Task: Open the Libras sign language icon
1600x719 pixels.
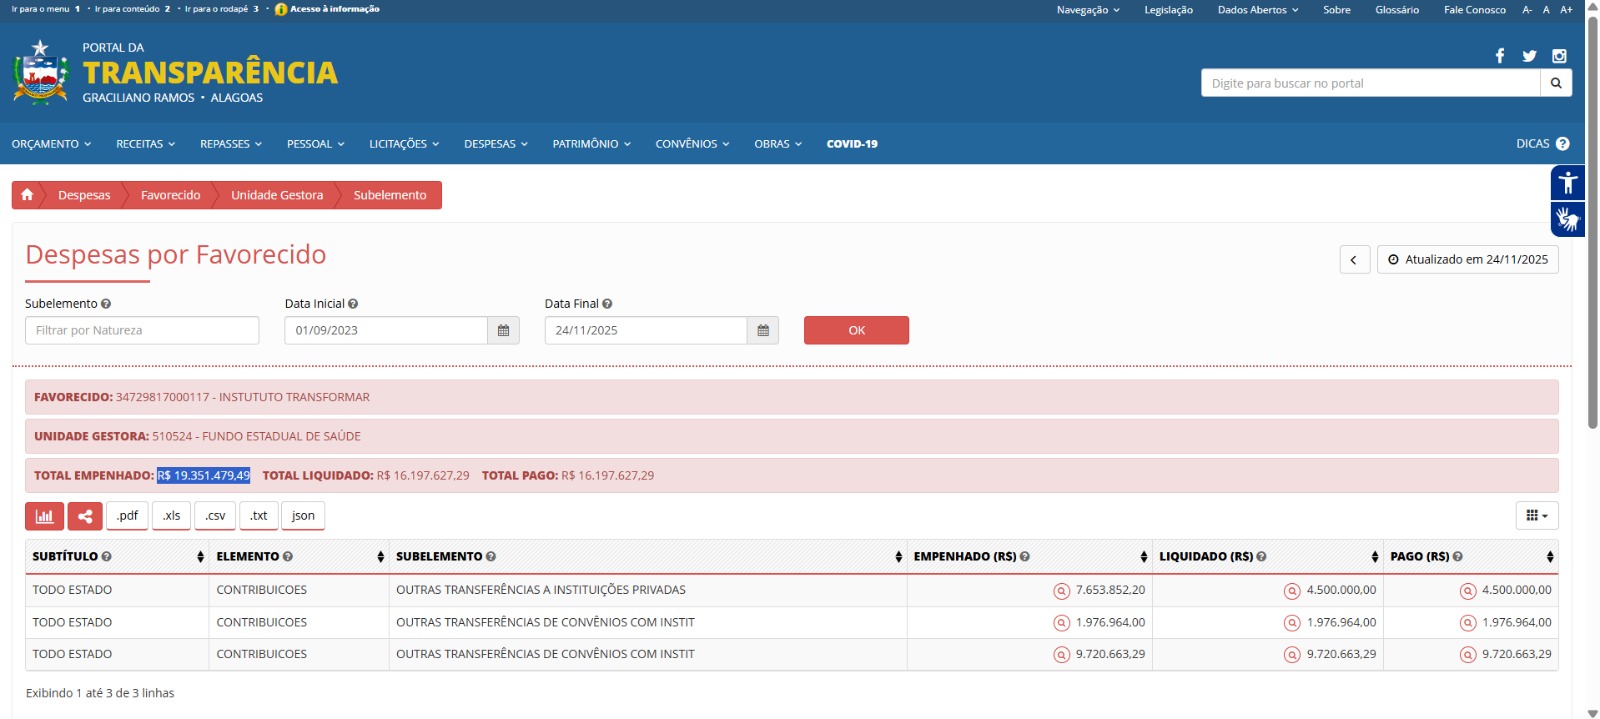Action: (x=1567, y=219)
